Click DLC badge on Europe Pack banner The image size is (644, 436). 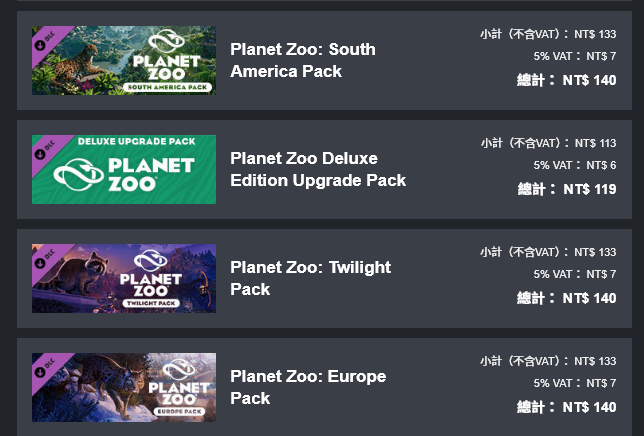45,368
